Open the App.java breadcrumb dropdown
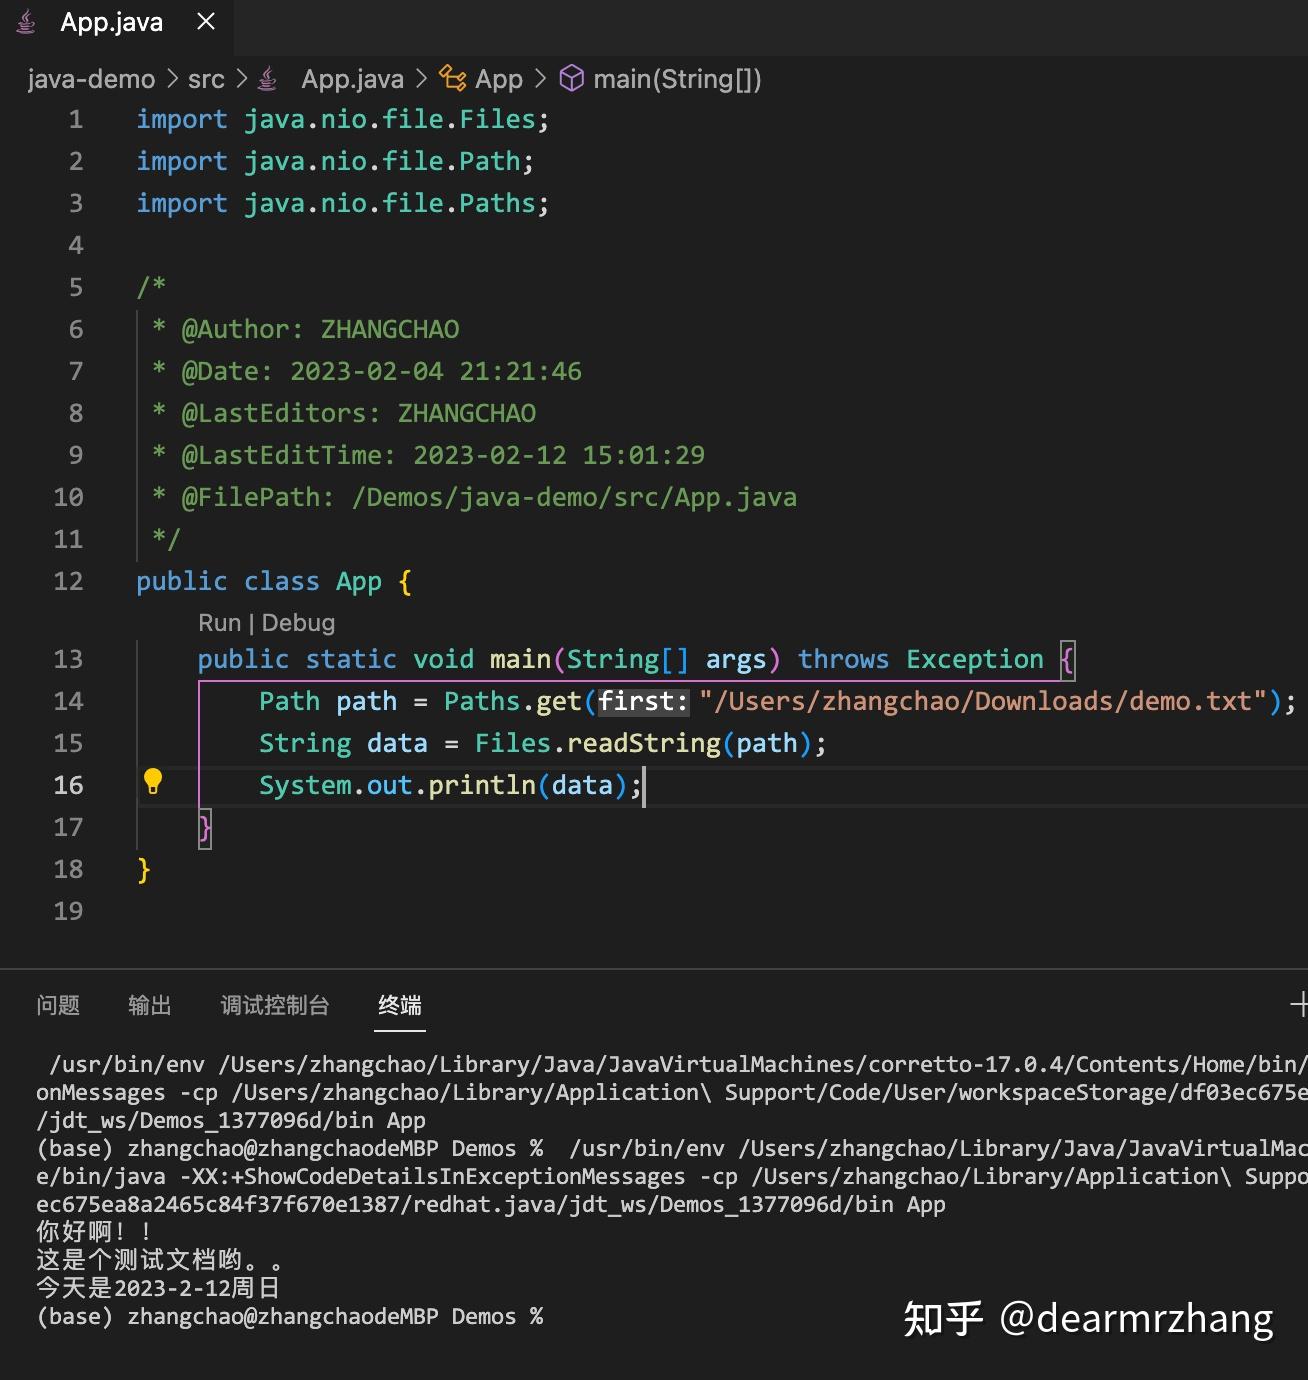 point(352,79)
